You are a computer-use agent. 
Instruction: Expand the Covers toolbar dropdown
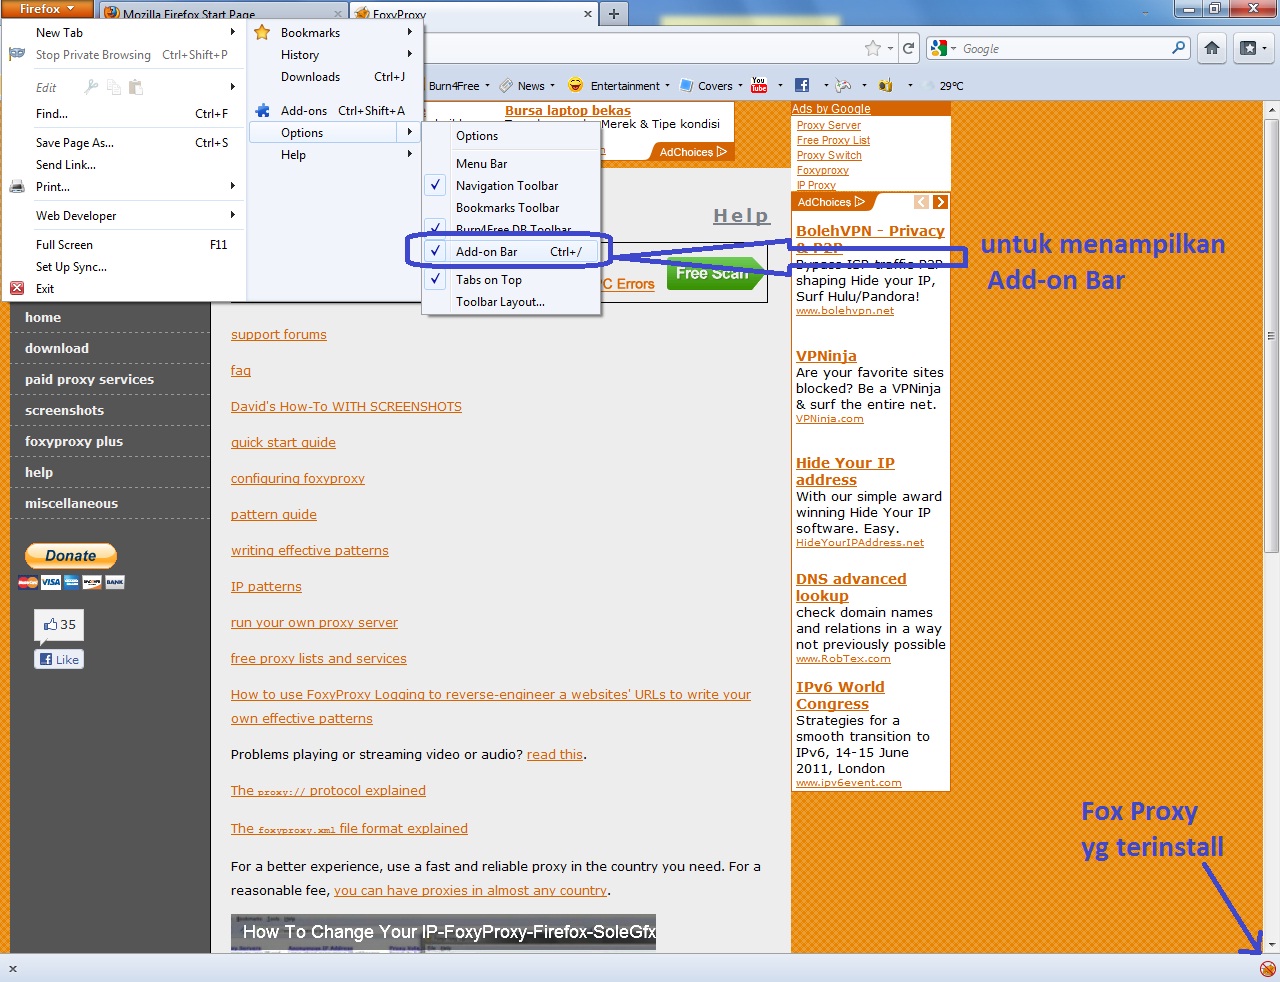(x=740, y=86)
